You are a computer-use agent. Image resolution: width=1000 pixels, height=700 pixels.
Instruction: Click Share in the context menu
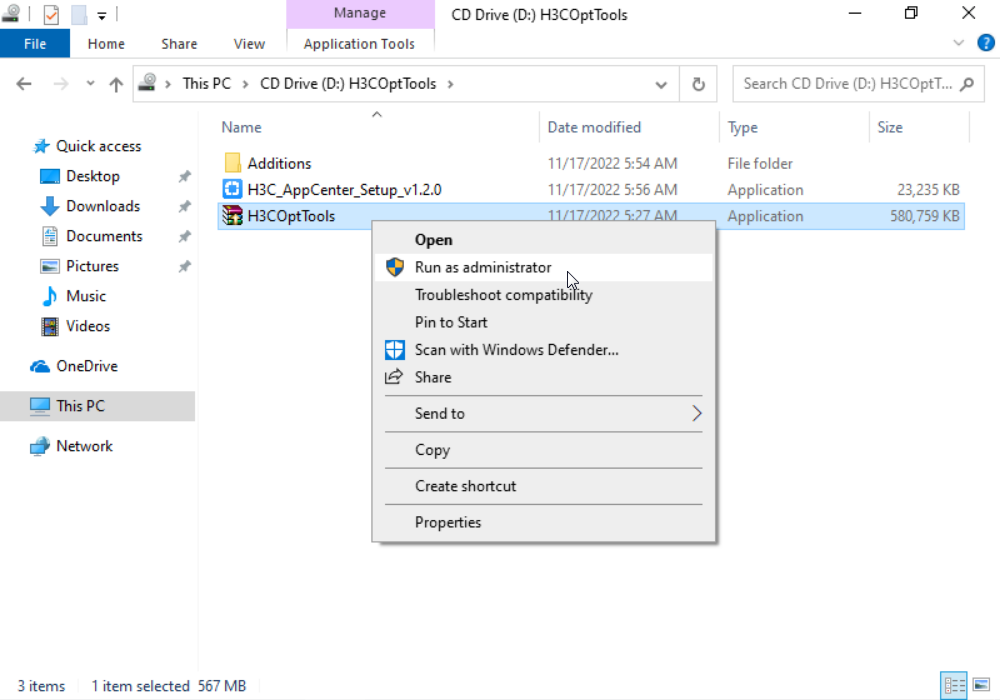tap(543, 377)
